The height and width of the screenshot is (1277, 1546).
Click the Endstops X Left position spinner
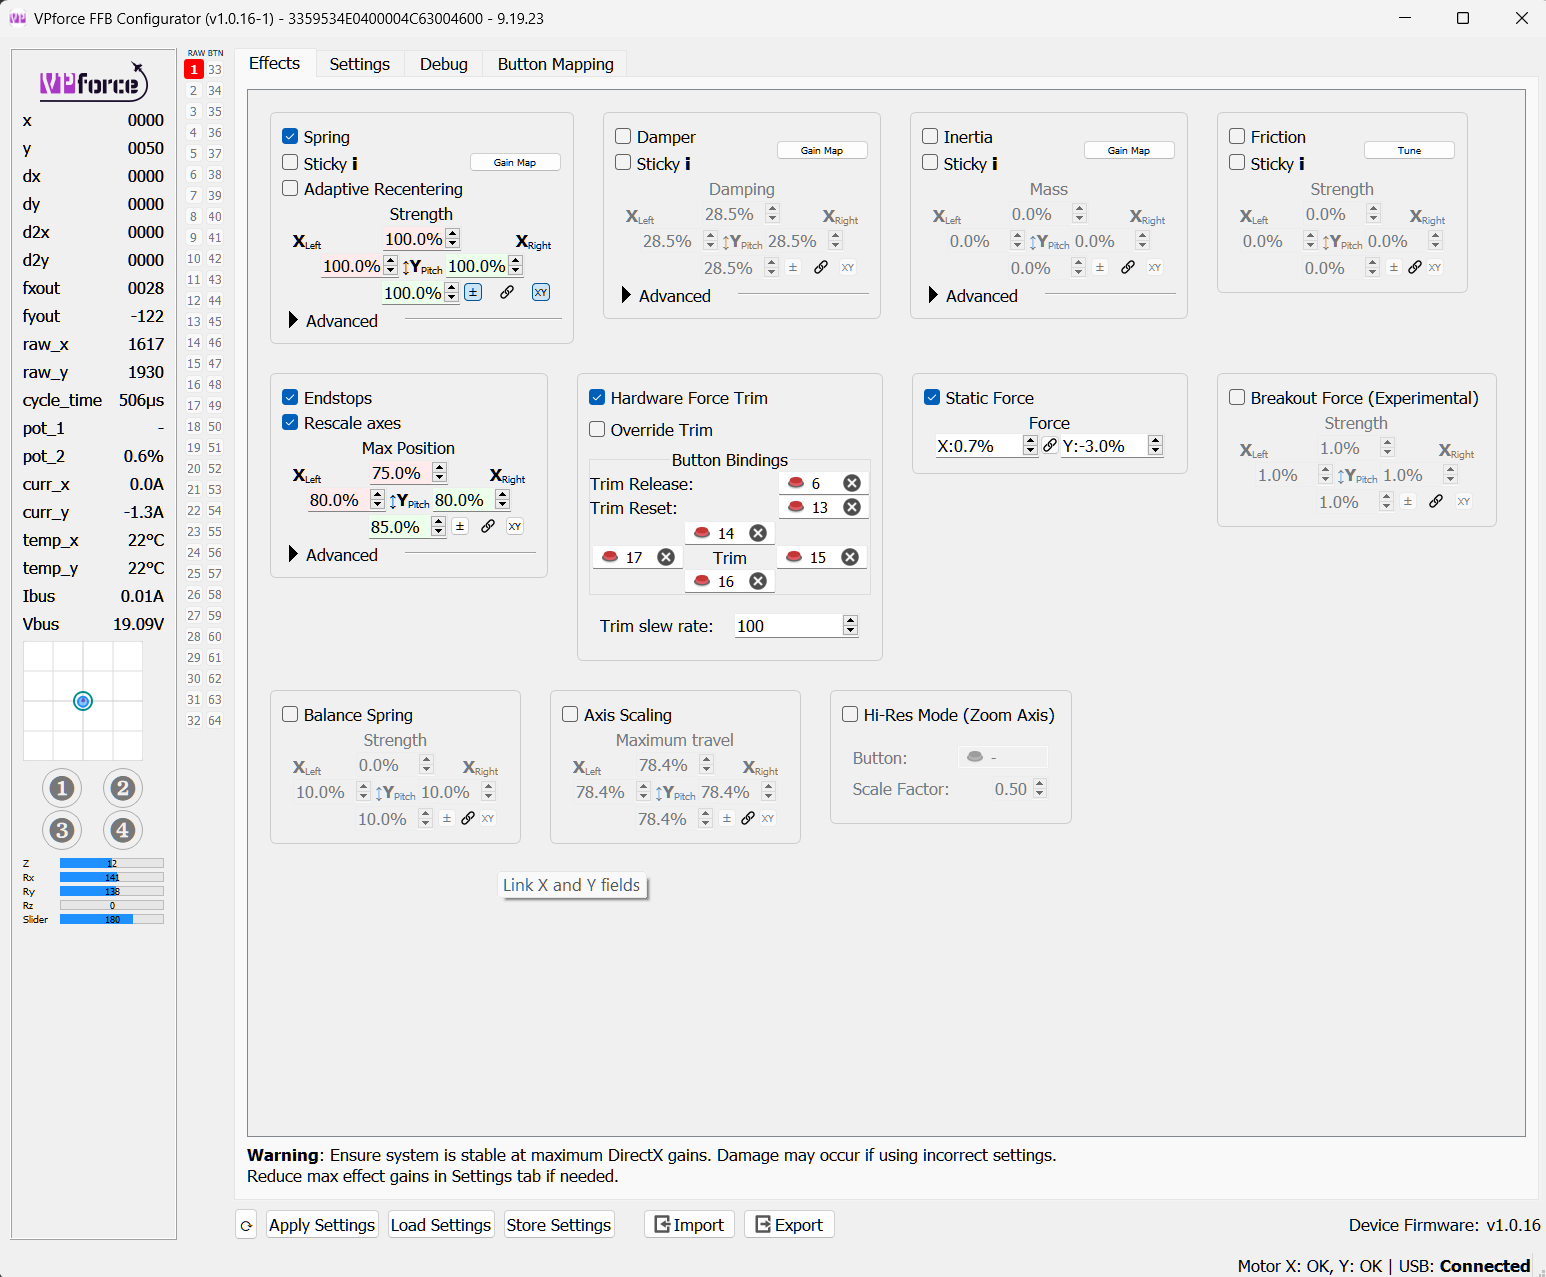377,499
